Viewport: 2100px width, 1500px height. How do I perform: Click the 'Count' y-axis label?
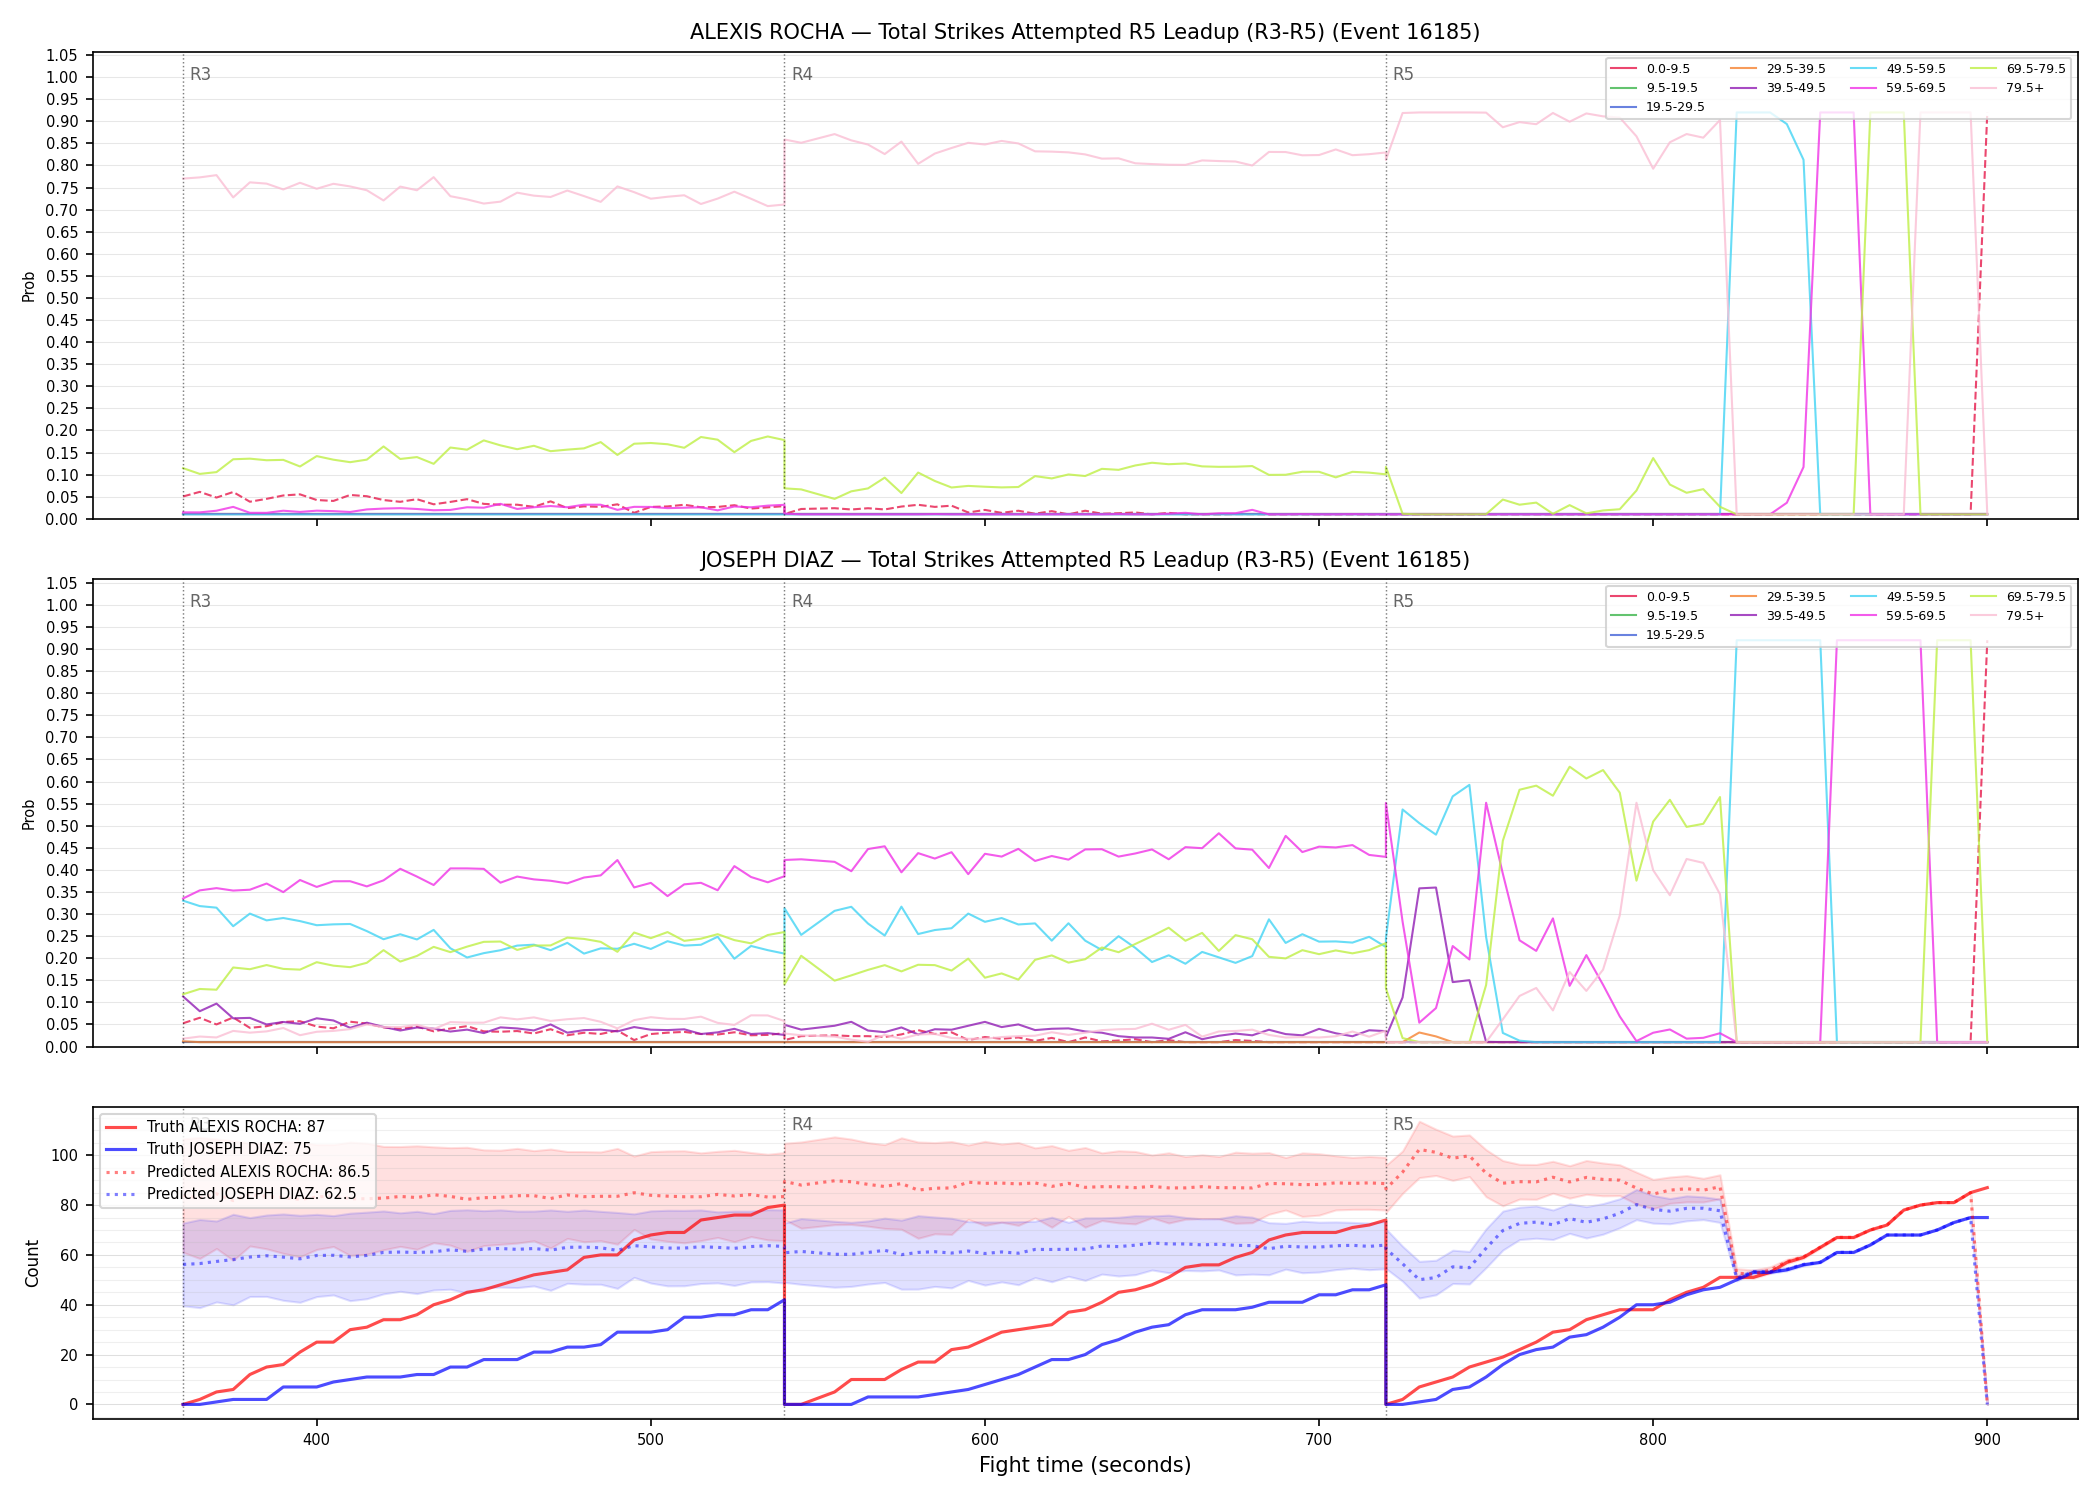(32, 1263)
